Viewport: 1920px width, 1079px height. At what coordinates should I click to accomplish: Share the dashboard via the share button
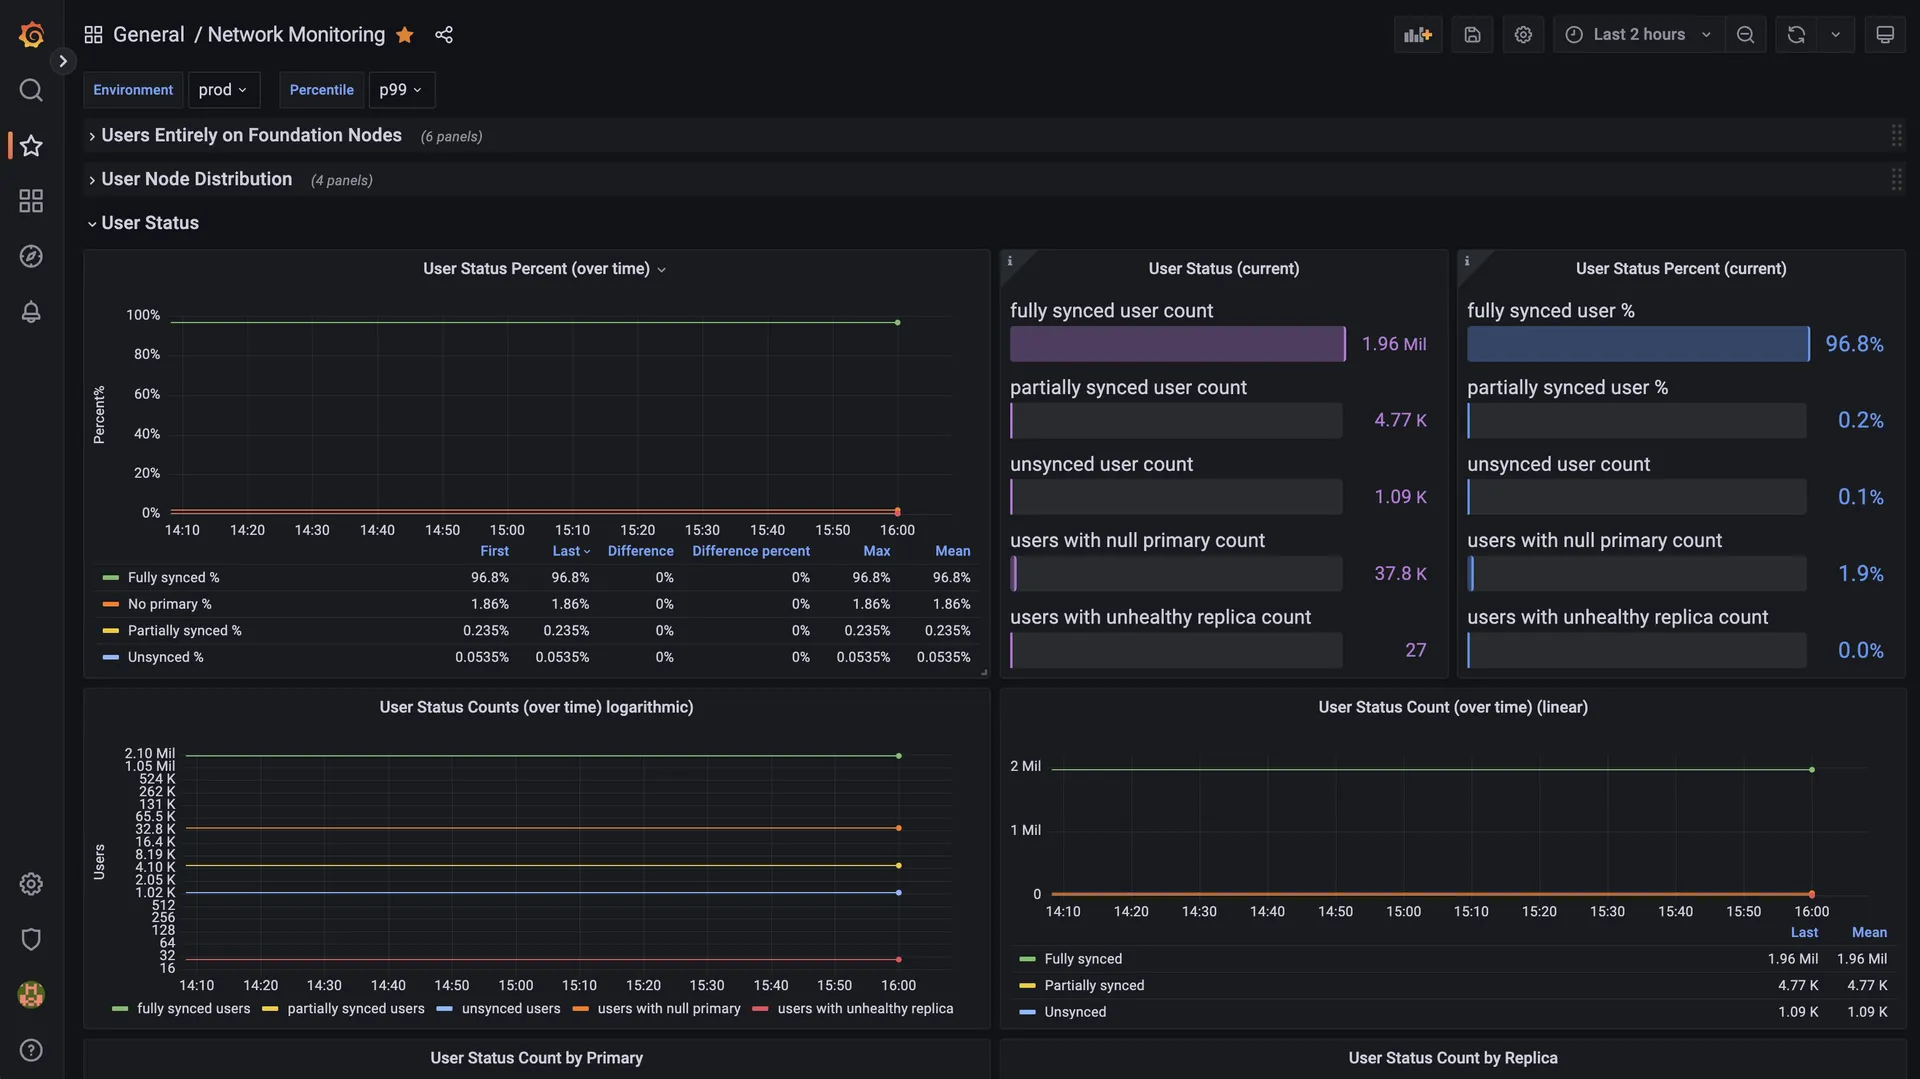443,34
